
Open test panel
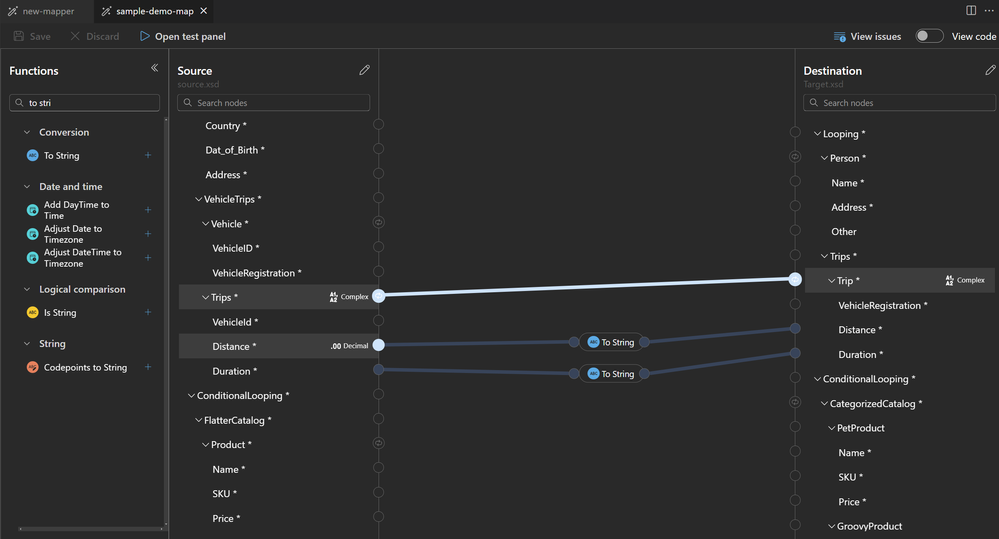pyautogui.click(x=182, y=36)
